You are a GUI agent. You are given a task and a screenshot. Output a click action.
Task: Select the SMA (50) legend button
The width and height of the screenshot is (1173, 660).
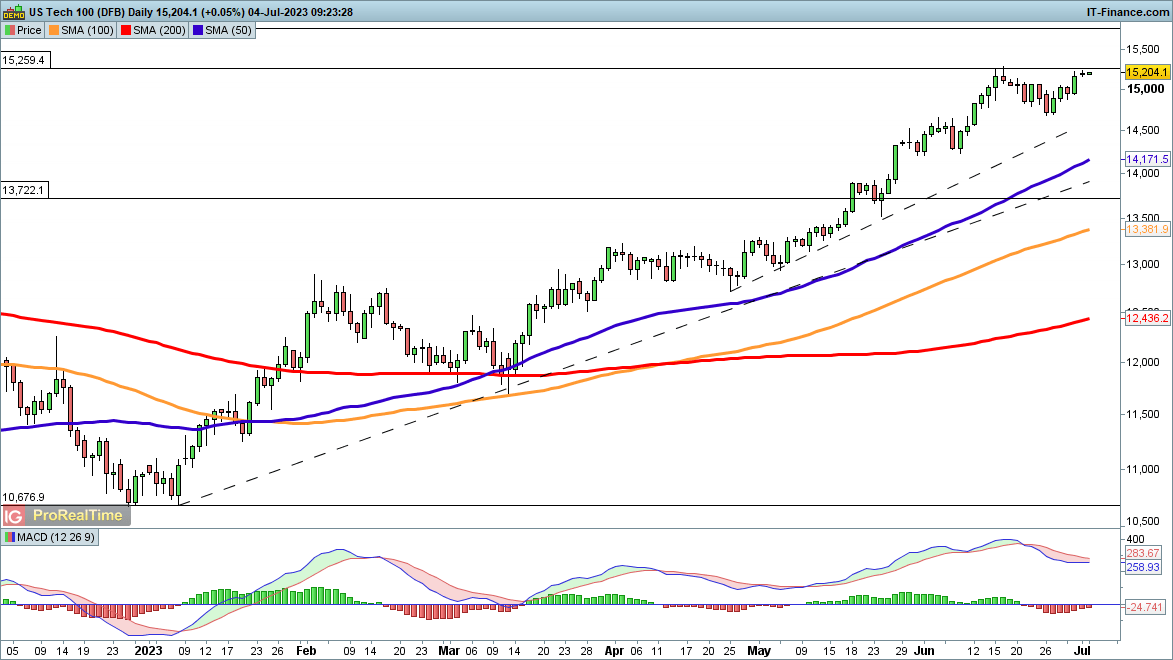[x=222, y=30]
